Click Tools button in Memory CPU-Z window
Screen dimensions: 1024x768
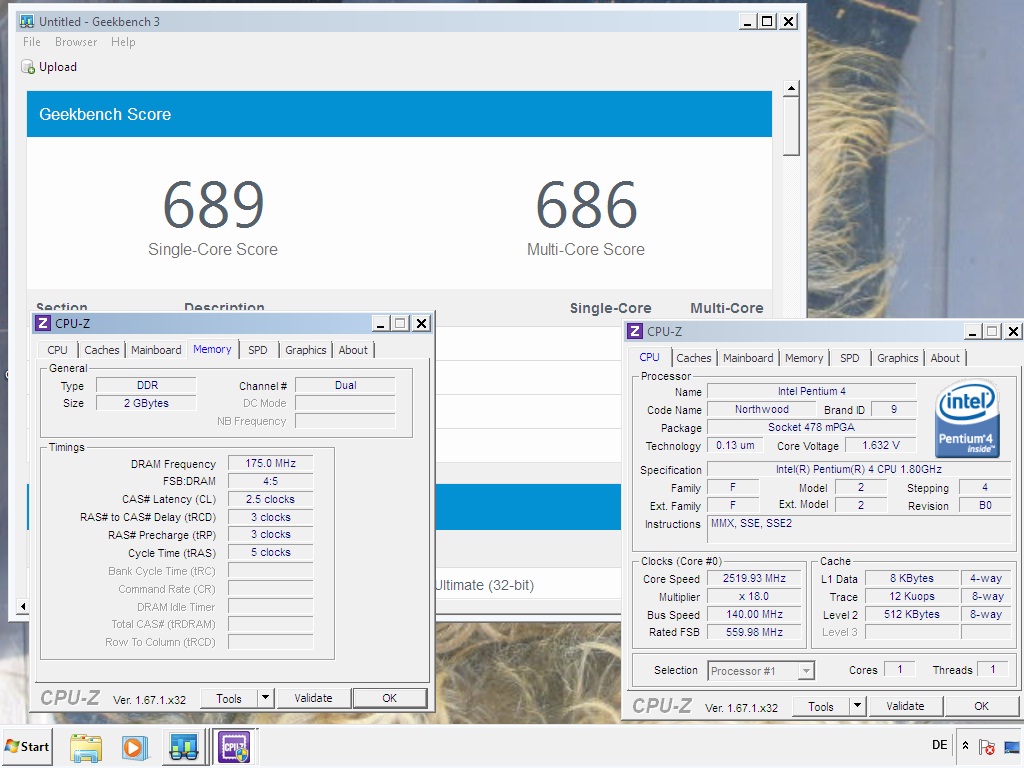[229, 699]
